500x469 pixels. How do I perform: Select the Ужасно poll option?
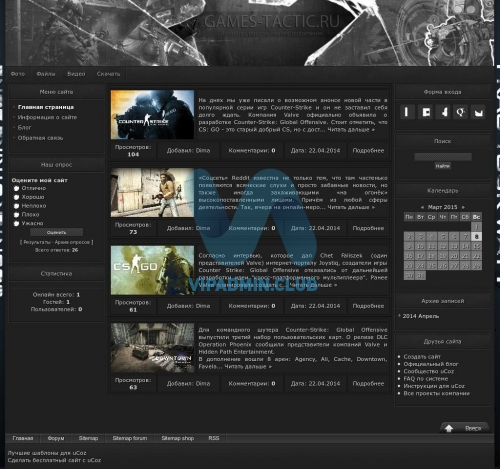tap(16, 223)
